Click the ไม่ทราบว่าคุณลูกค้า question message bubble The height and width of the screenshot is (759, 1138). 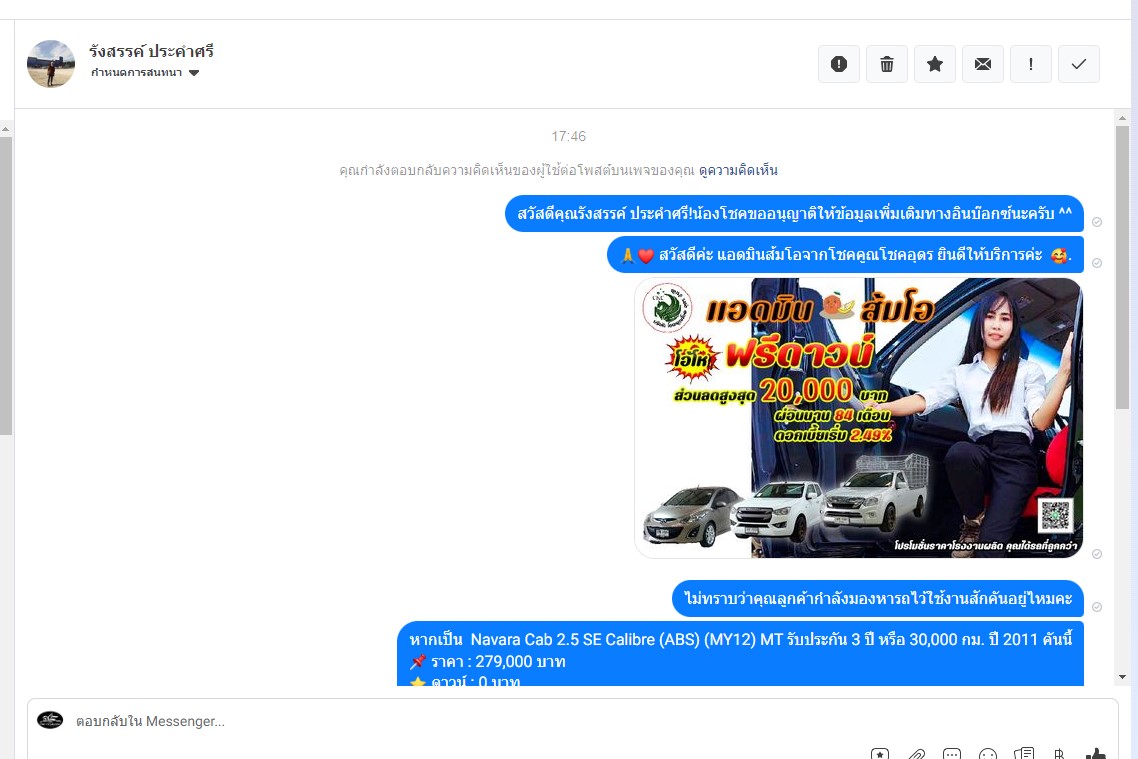click(x=877, y=599)
